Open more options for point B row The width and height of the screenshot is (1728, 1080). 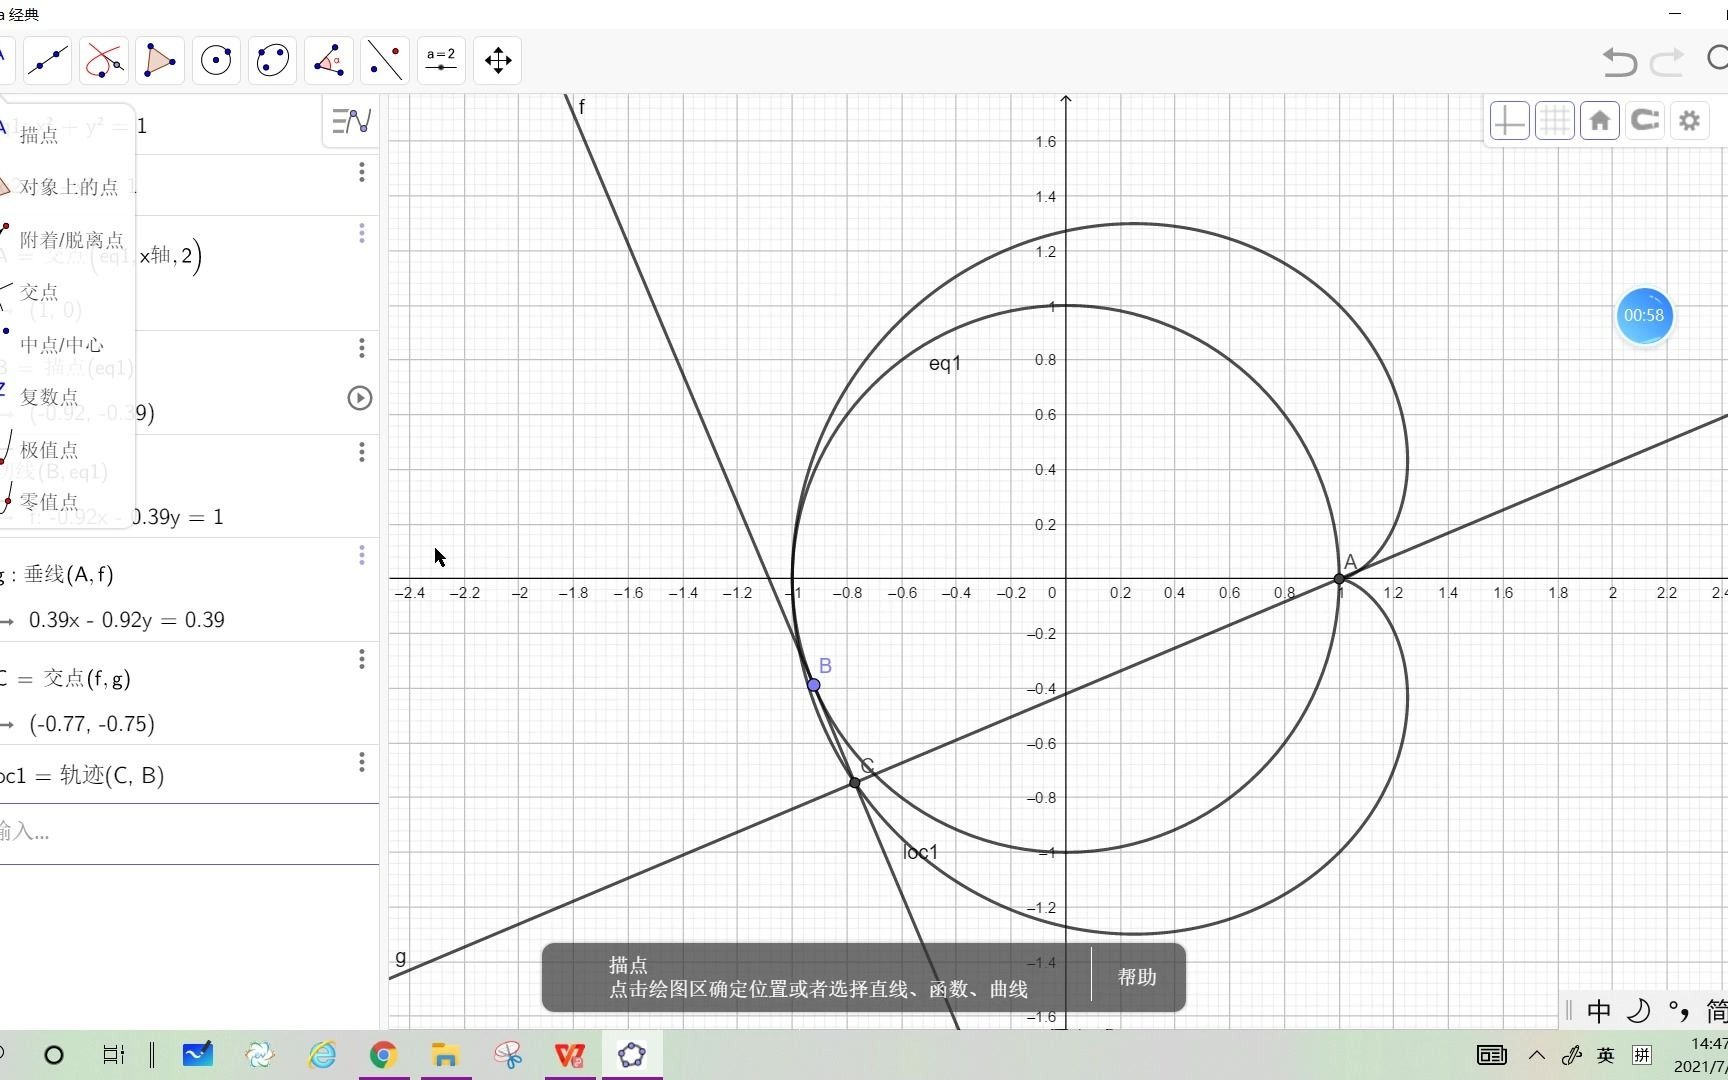click(362, 348)
